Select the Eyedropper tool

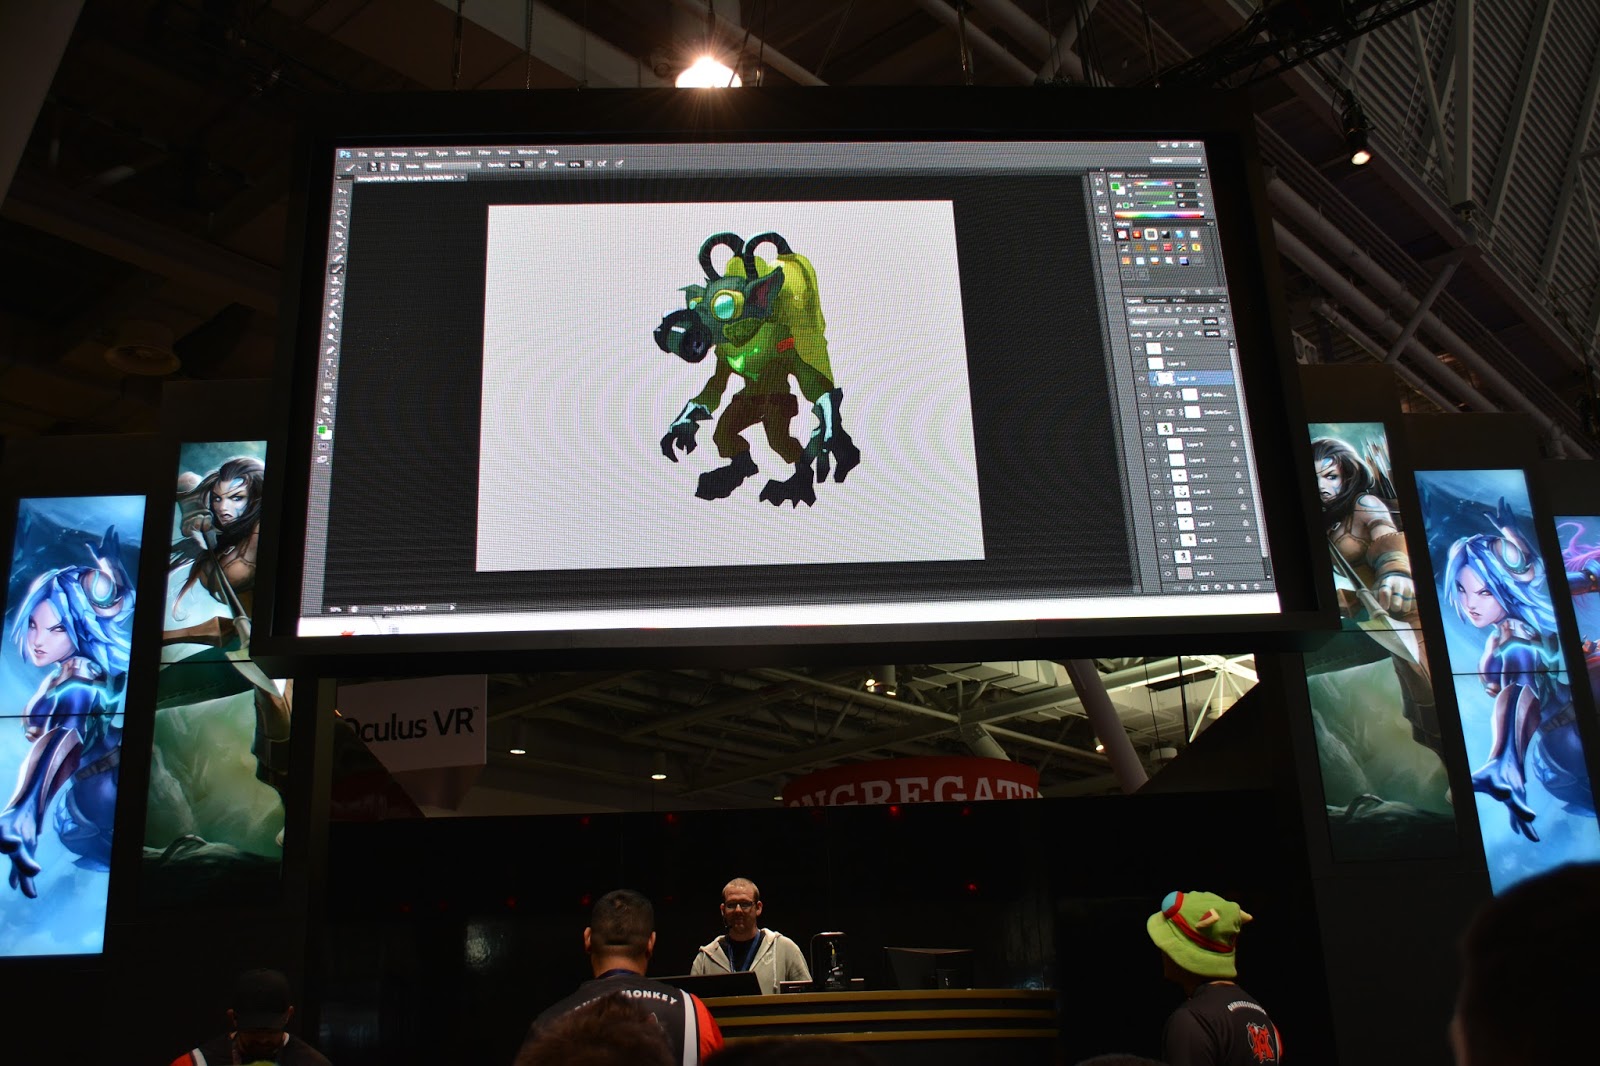[x=338, y=248]
